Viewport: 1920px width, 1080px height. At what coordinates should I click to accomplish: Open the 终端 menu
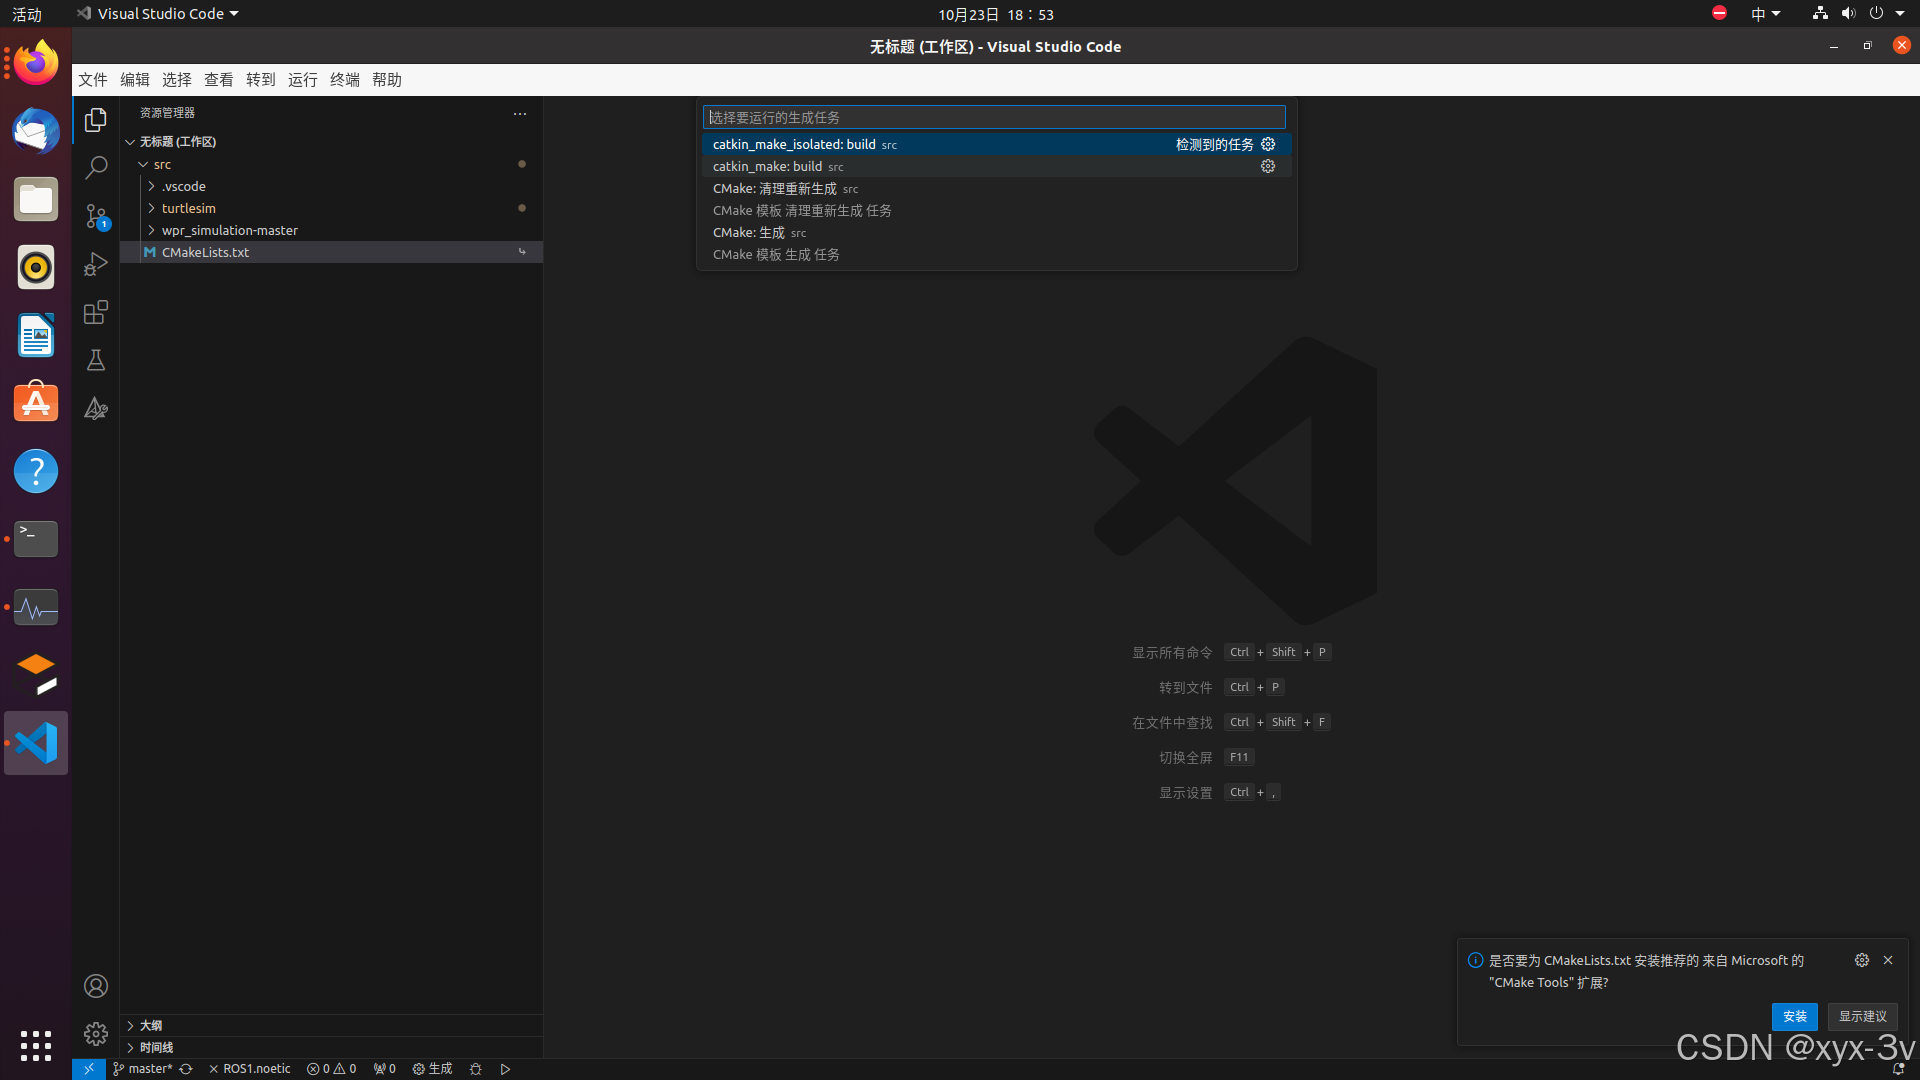(x=345, y=80)
